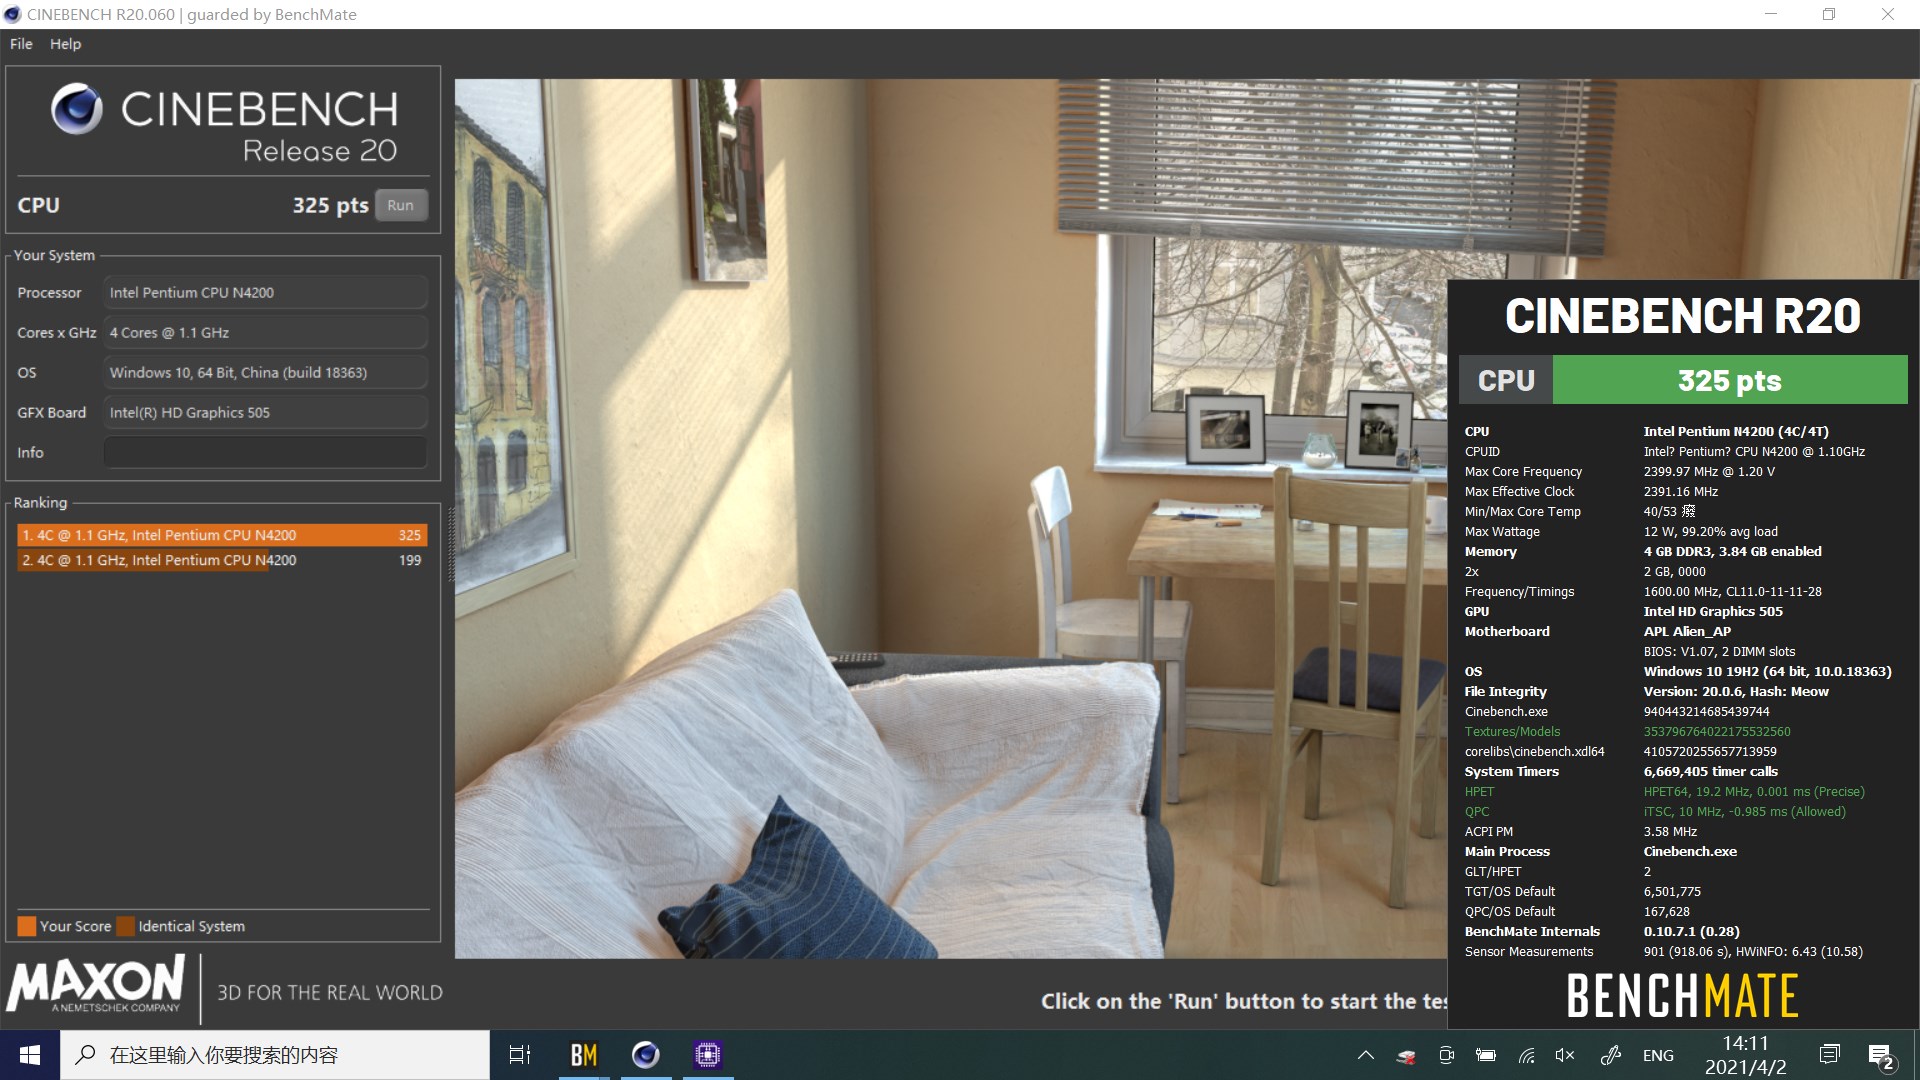Click the Max Core Frequency value
The height and width of the screenshot is (1080, 1920).
1709,472
